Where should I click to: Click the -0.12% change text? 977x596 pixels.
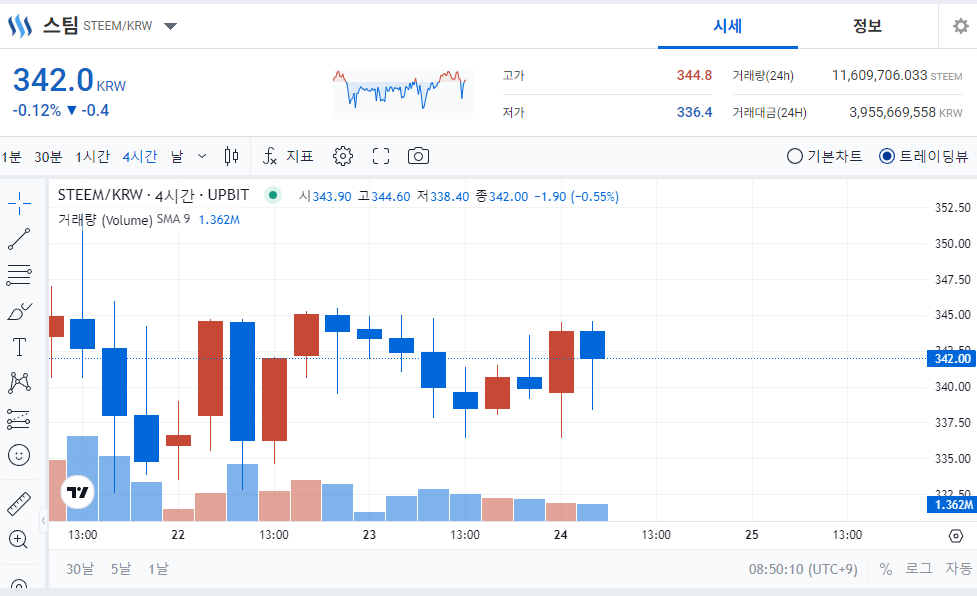tap(37, 111)
